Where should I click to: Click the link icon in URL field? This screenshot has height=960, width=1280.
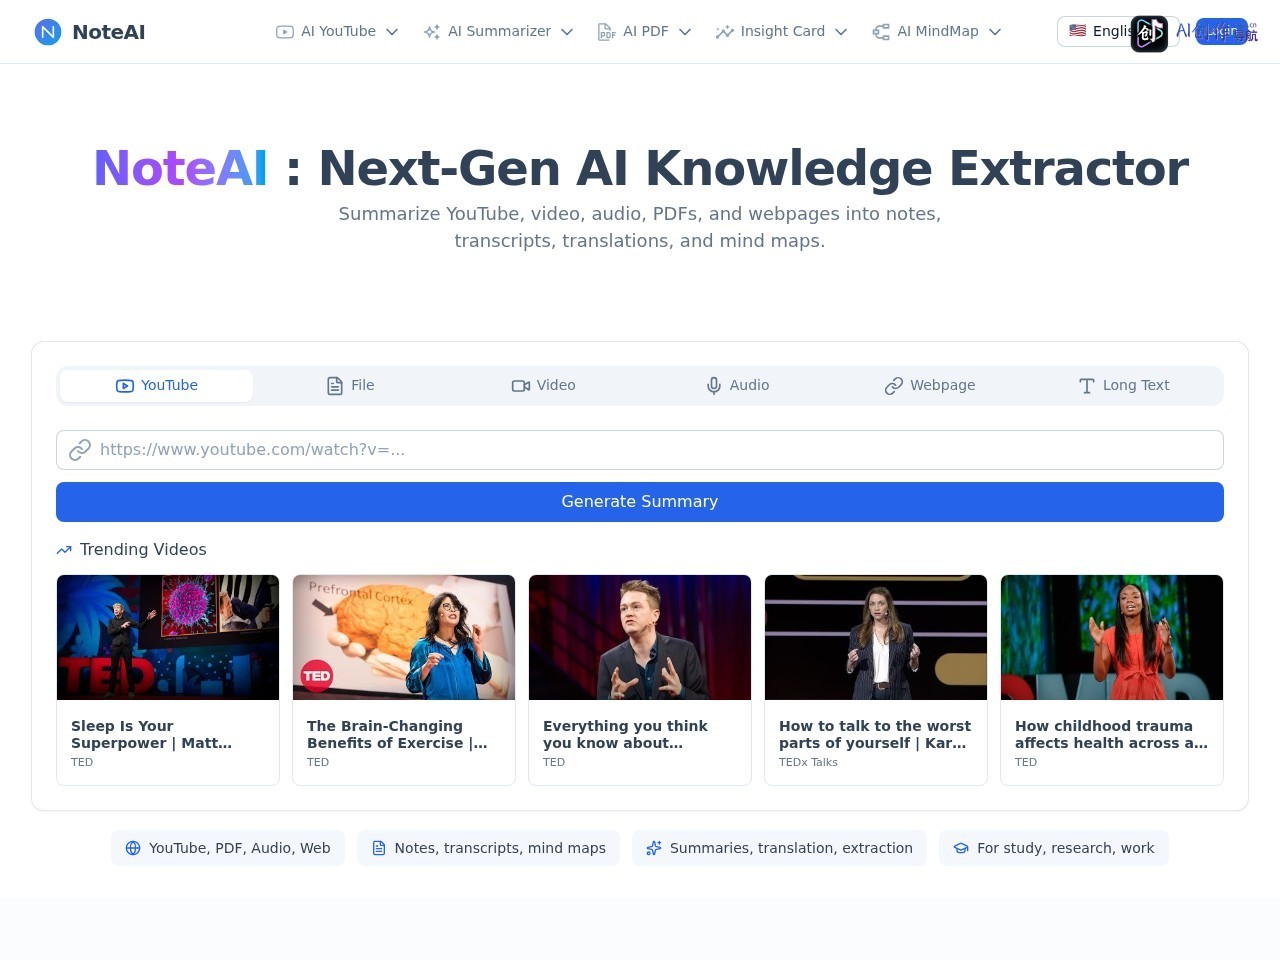[x=80, y=450]
